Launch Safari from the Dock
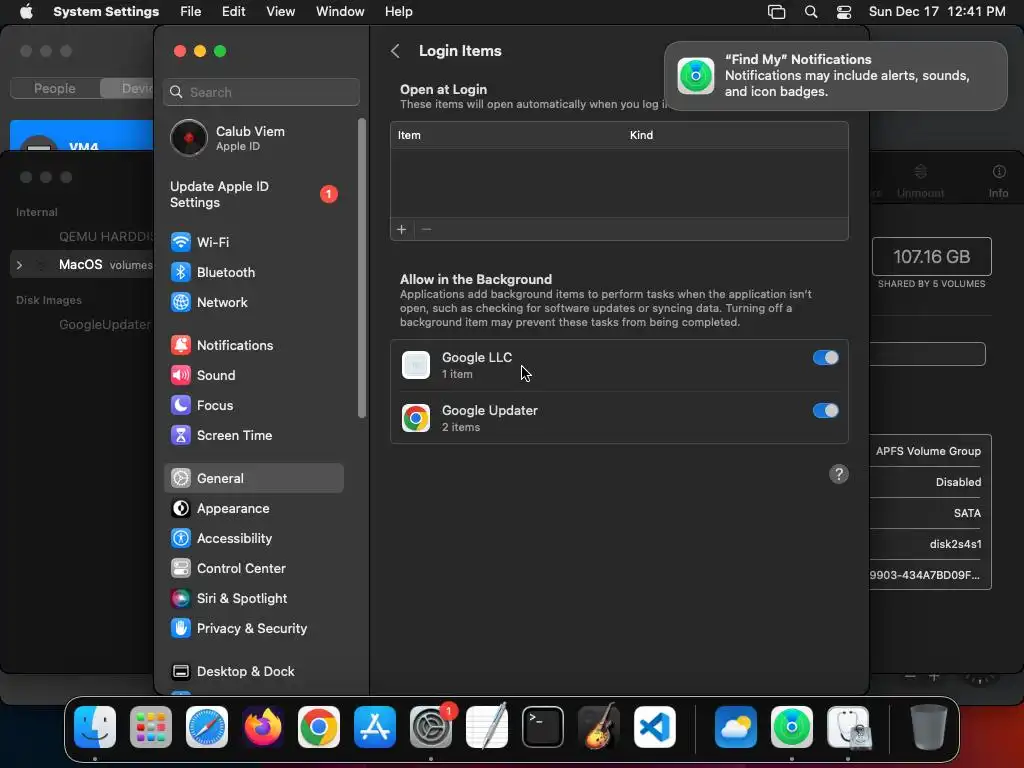 pos(207,727)
